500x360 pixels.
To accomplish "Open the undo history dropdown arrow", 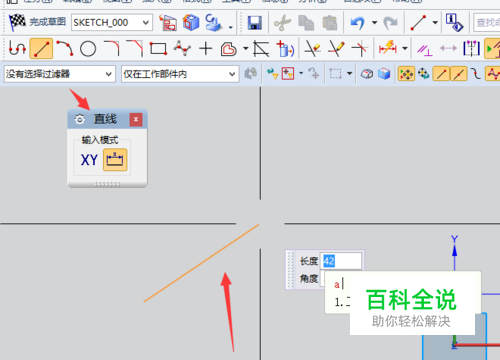I will pos(374,23).
